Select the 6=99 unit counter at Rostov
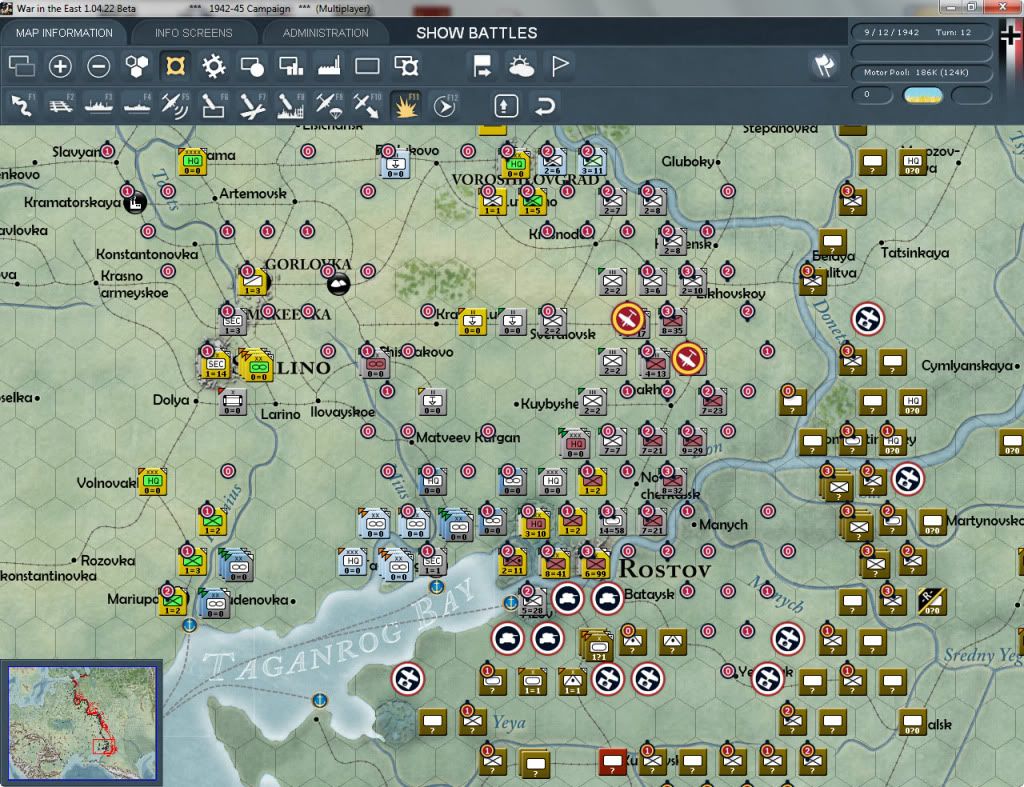Image resolution: width=1024 pixels, height=787 pixels. pyautogui.click(x=596, y=564)
